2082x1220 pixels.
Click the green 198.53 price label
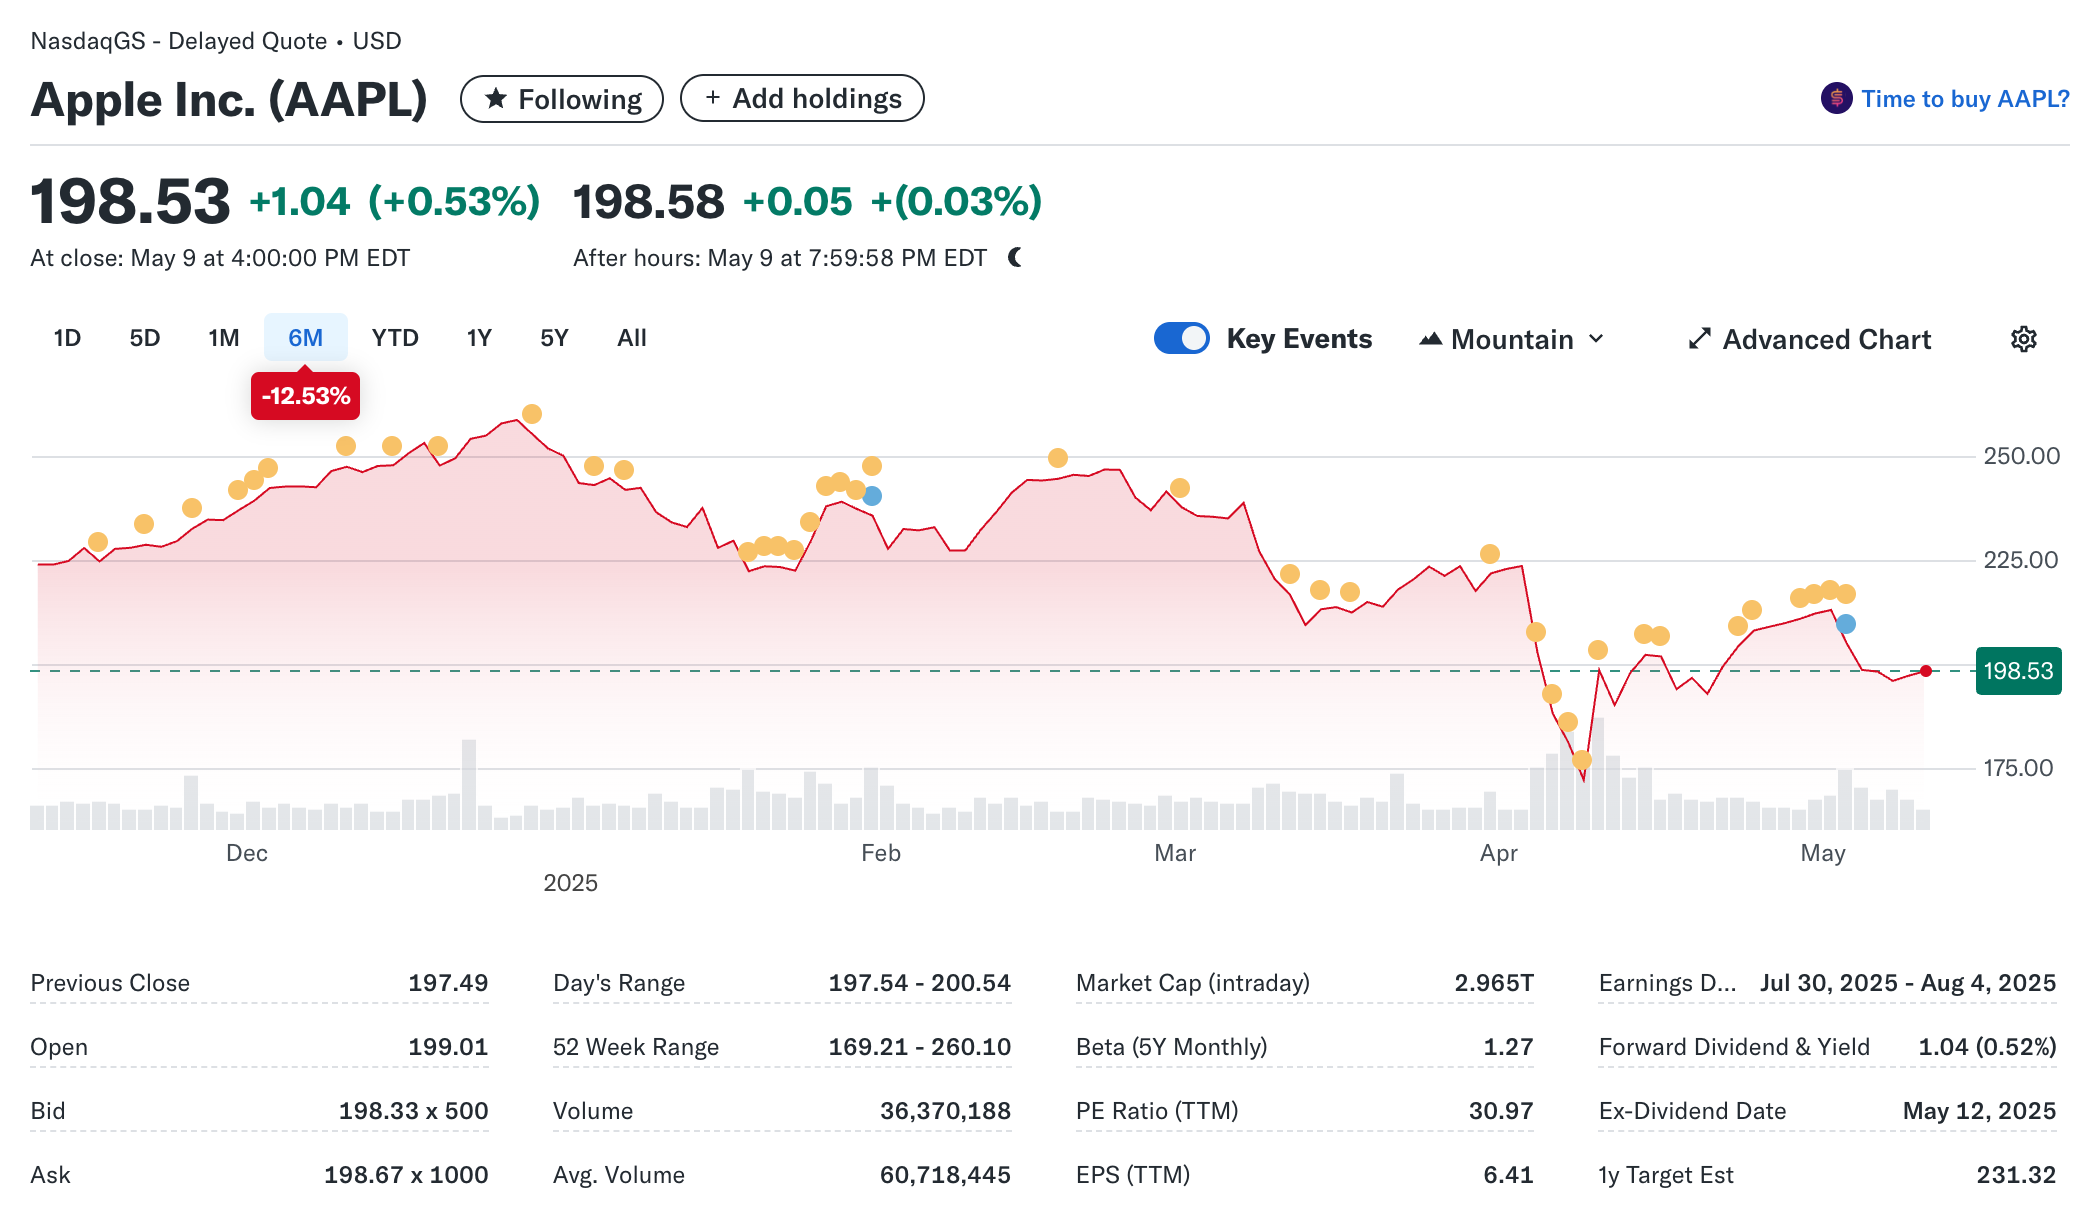[2017, 671]
